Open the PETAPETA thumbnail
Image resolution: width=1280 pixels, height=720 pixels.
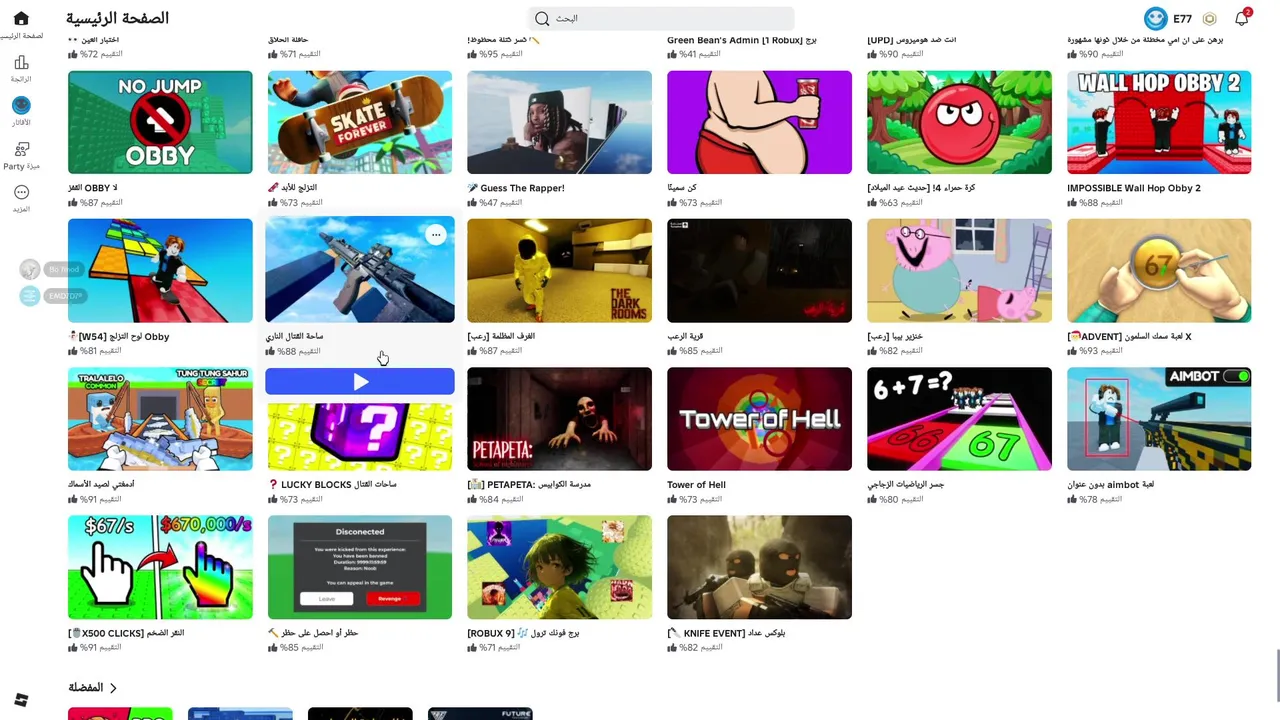click(559, 419)
